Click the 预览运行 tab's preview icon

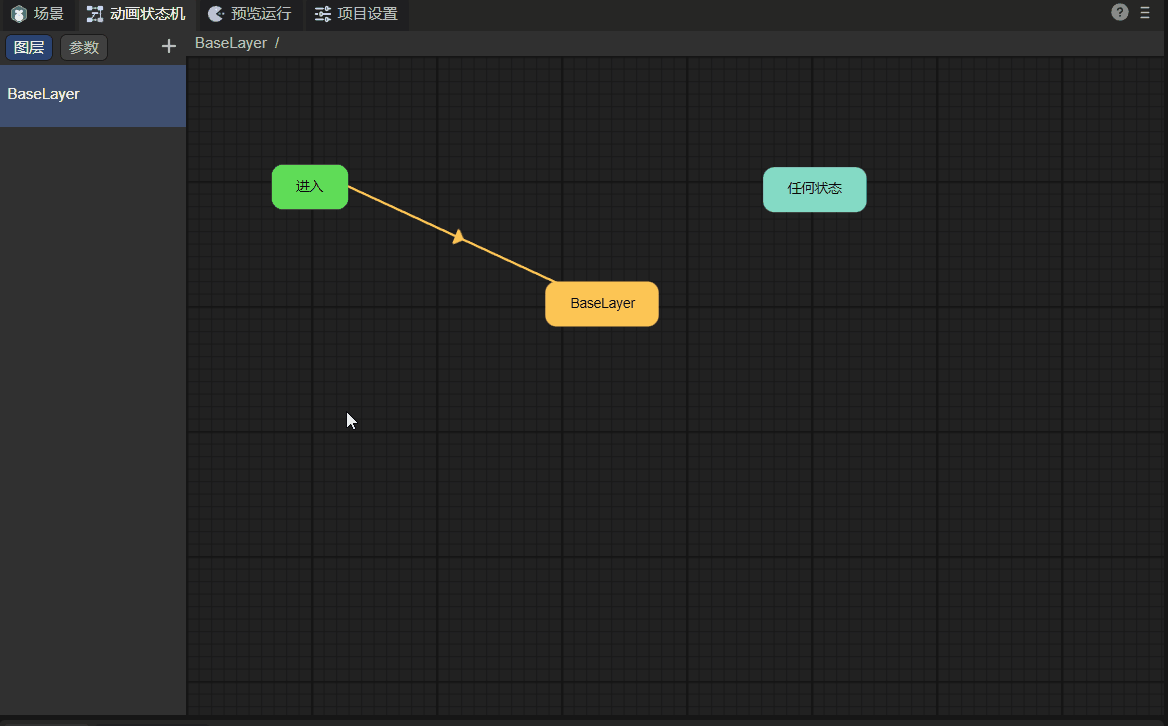click(x=216, y=14)
